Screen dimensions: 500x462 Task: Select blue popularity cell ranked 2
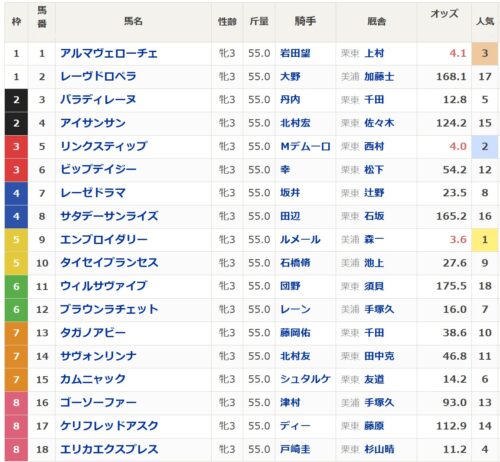pyautogui.click(x=485, y=147)
